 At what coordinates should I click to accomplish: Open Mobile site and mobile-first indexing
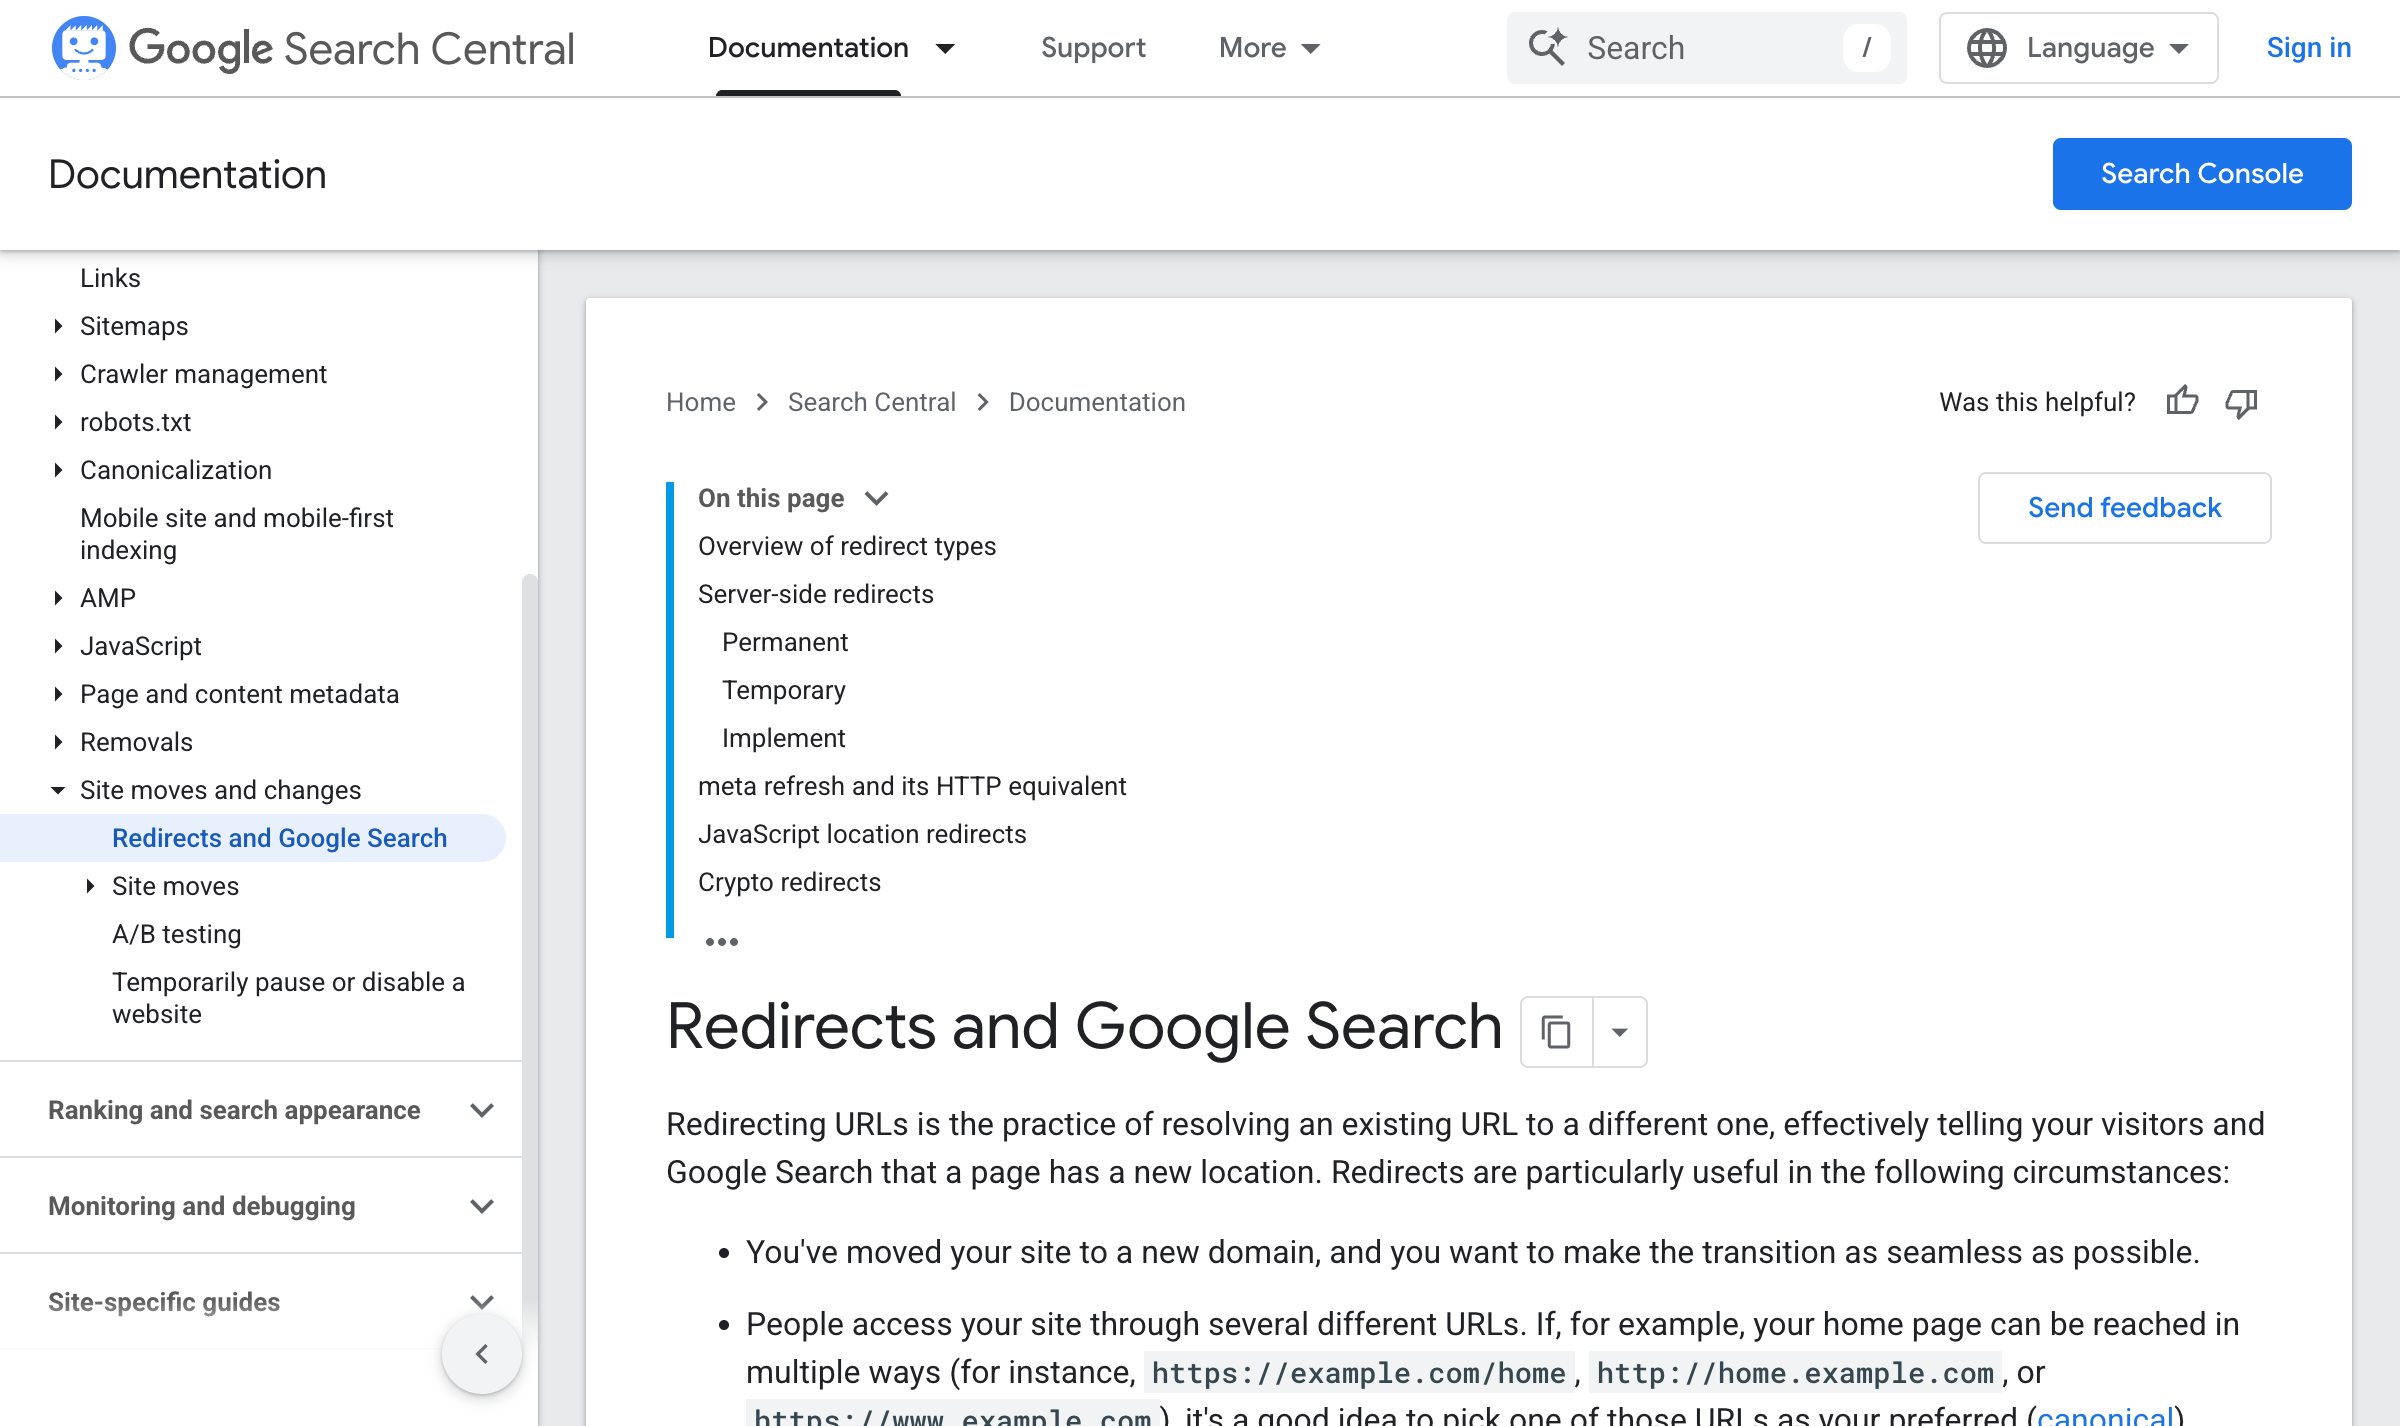tap(237, 534)
